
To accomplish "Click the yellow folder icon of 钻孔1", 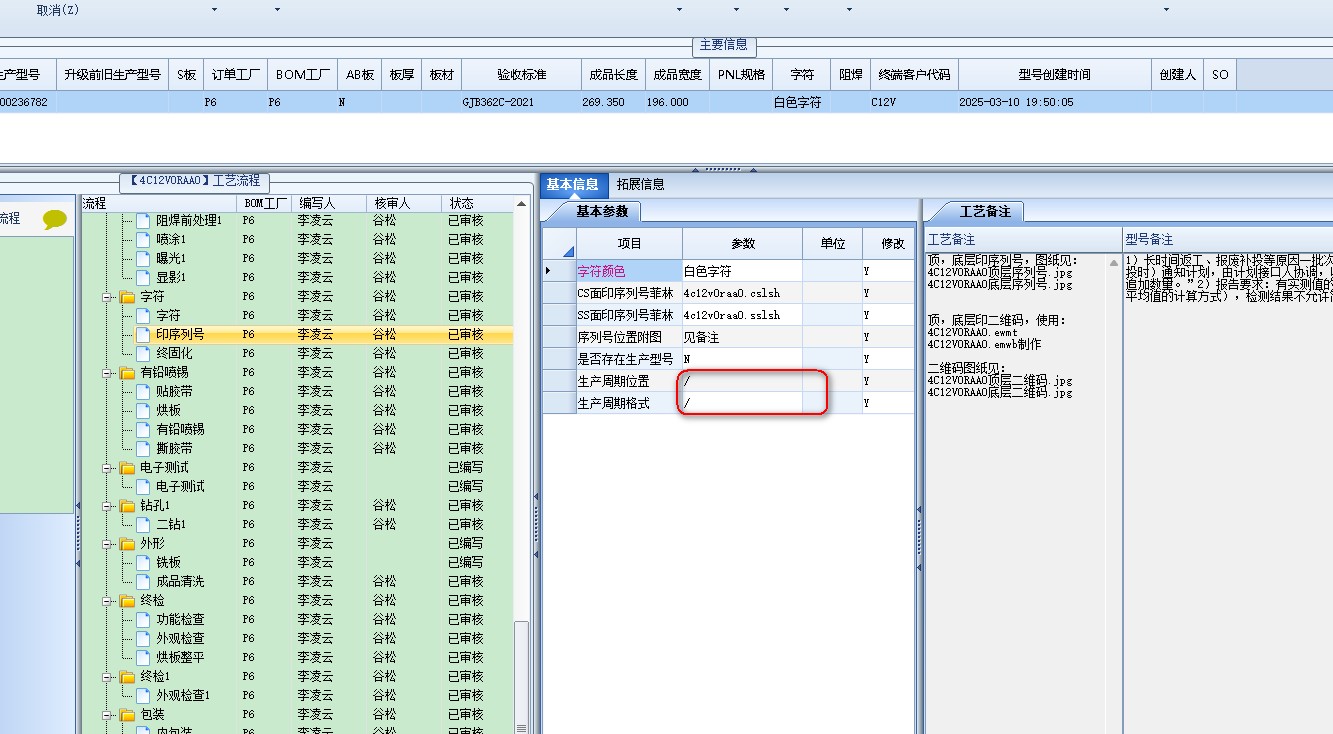I will coord(127,506).
